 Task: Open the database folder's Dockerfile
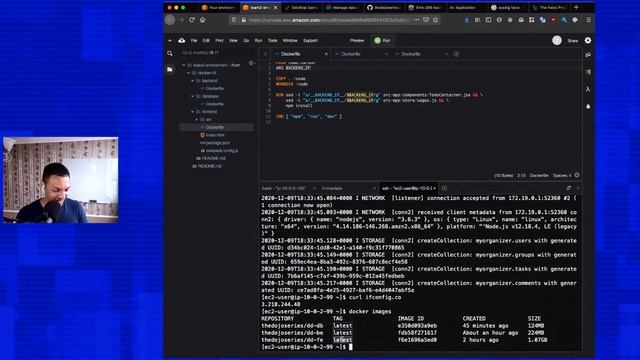point(214,104)
